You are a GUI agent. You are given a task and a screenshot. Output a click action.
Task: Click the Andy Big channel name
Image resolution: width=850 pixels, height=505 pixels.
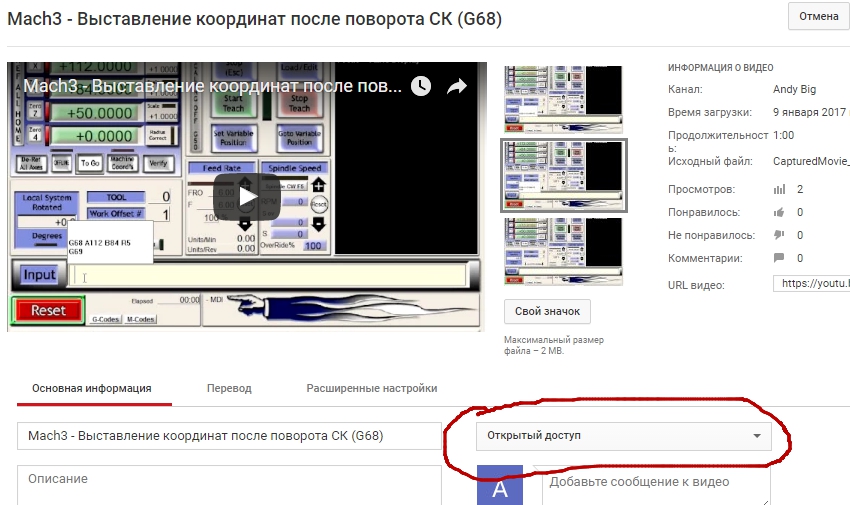click(x=794, y=89)
